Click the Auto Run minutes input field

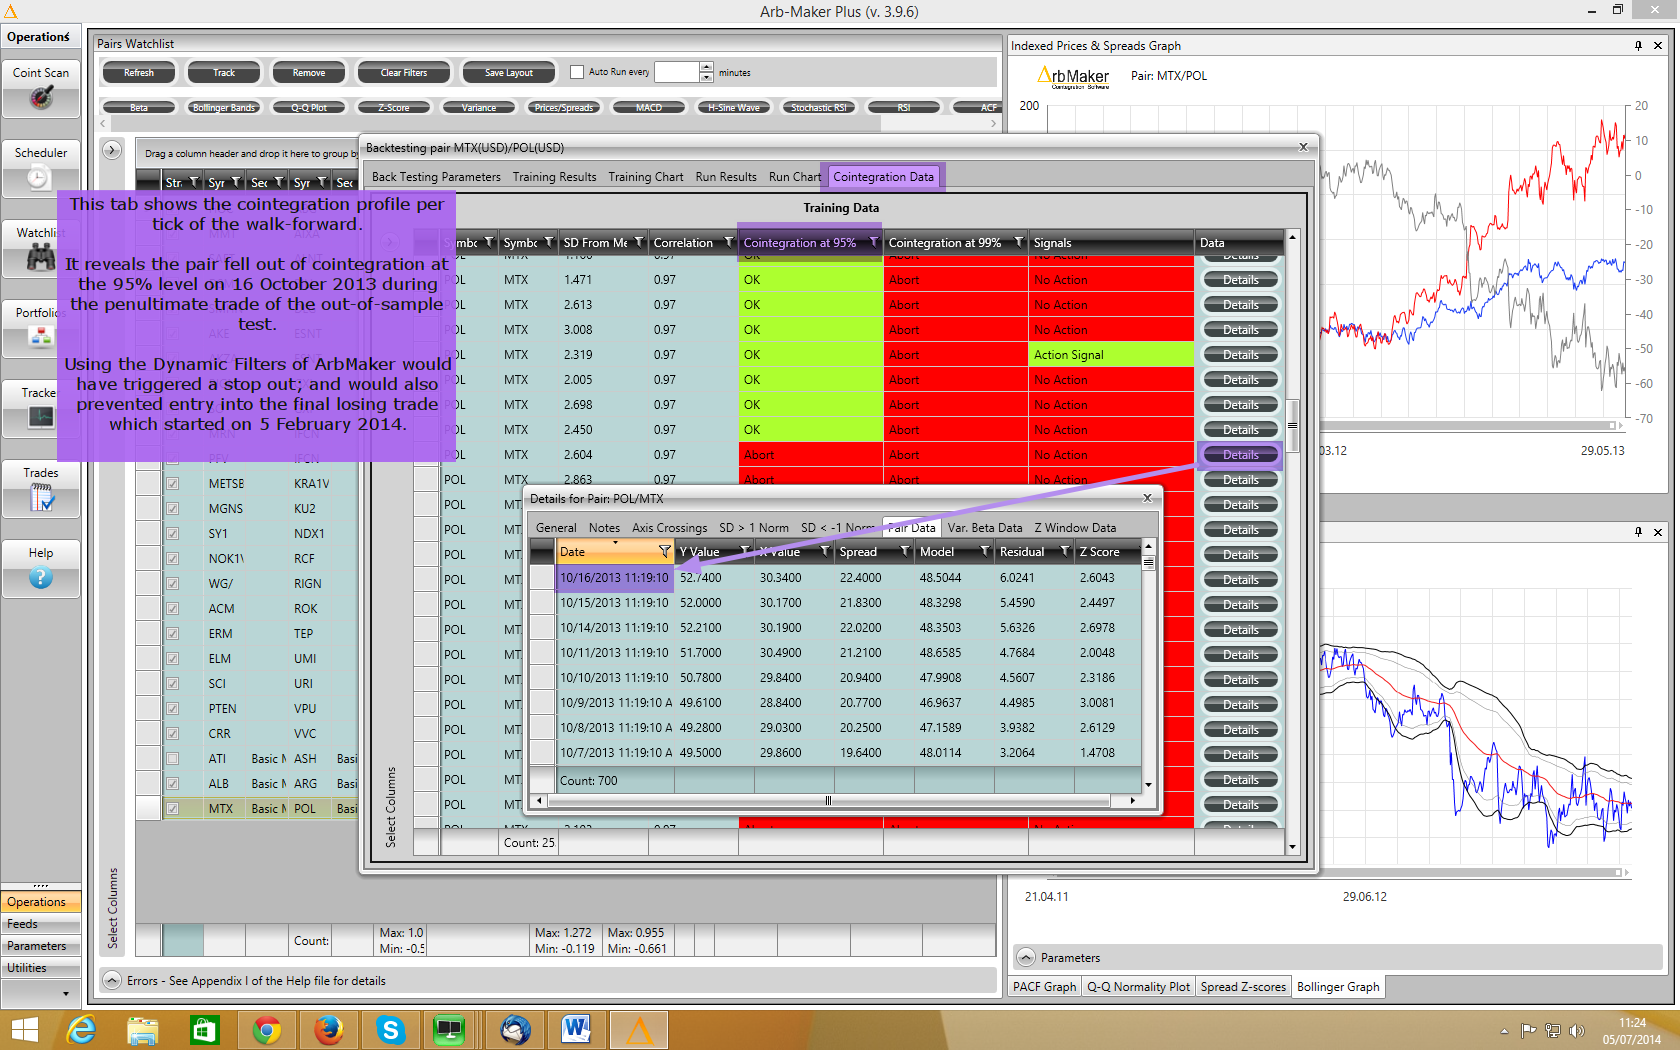[677, 72]
